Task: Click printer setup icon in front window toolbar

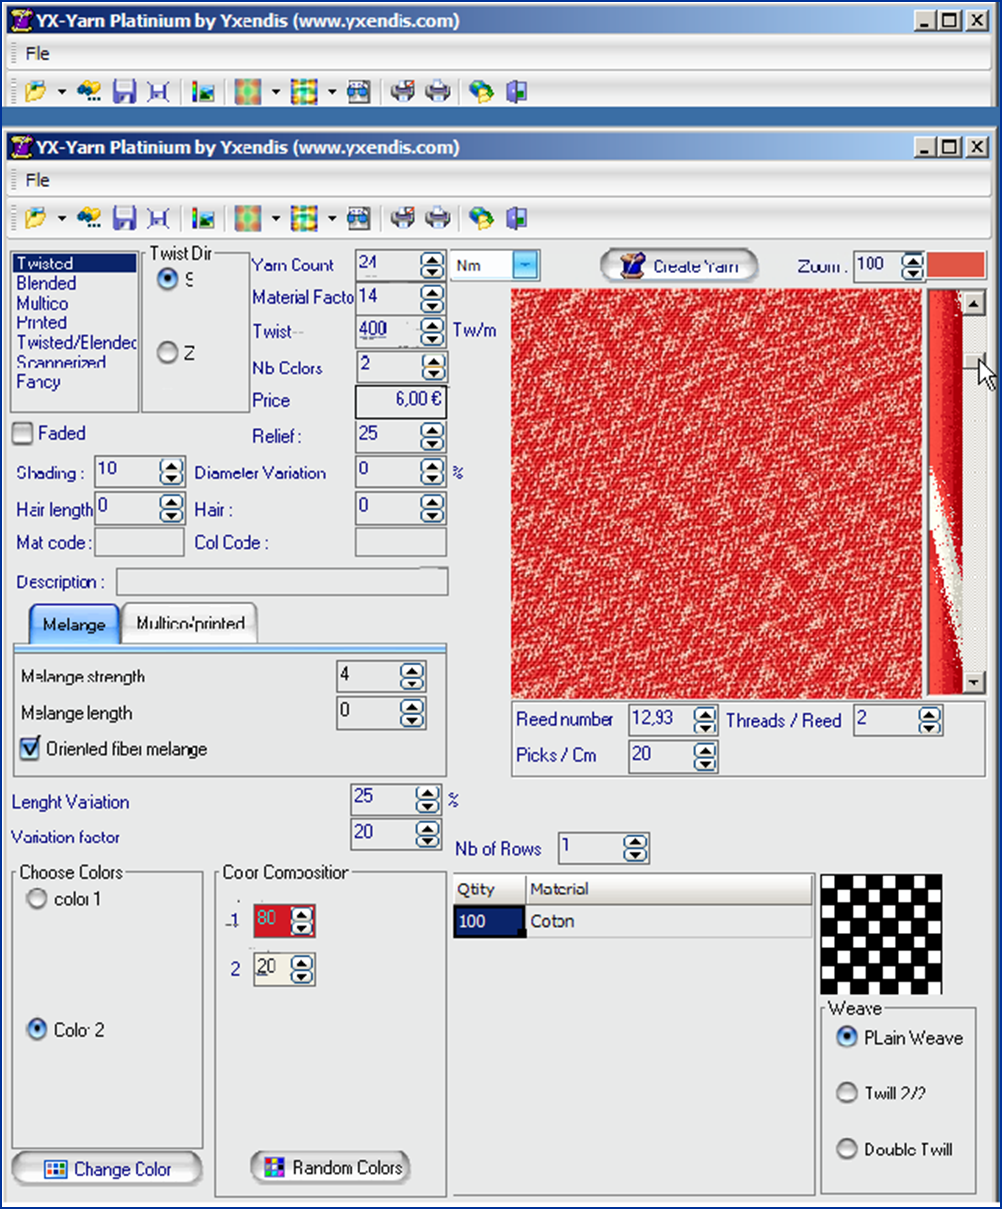Action: (403, 218)
